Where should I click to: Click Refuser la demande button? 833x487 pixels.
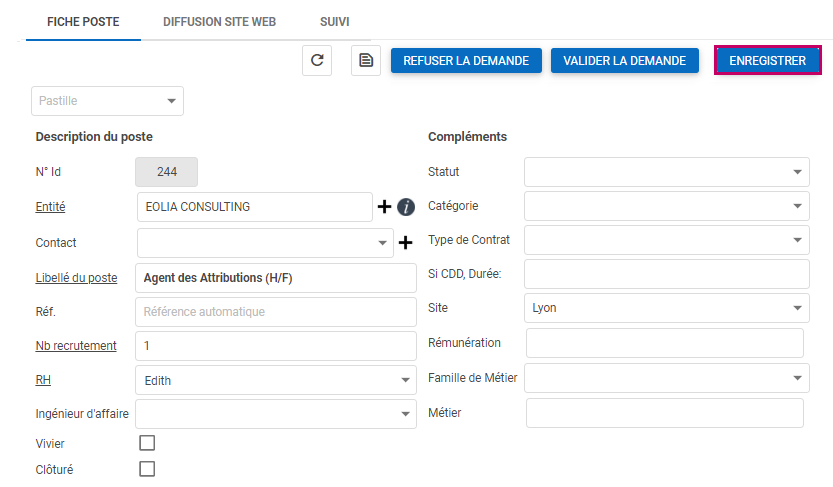pos(466,61)
